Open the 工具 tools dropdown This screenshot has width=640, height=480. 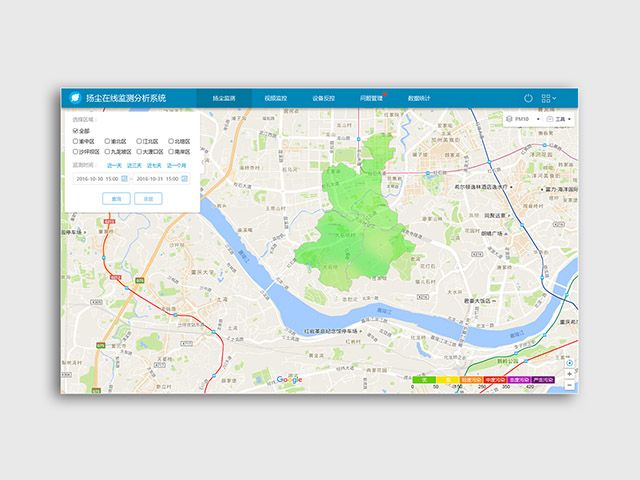[559, 118]
